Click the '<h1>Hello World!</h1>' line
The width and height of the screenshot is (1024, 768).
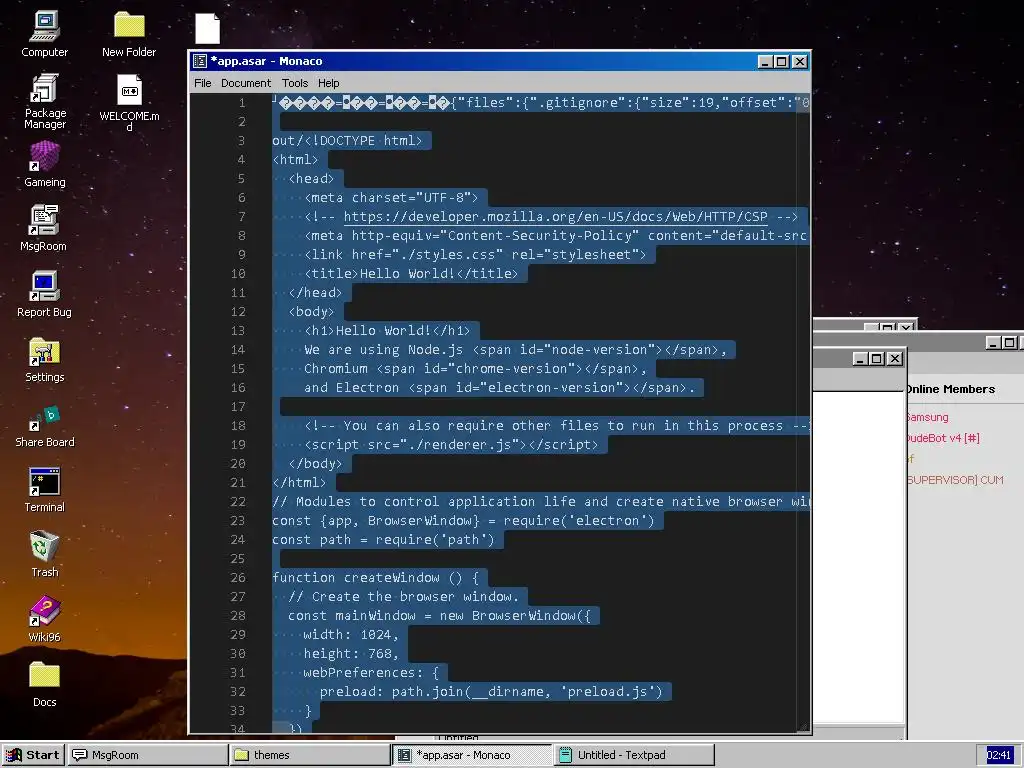pyautogui.click(x=387, y=330)
